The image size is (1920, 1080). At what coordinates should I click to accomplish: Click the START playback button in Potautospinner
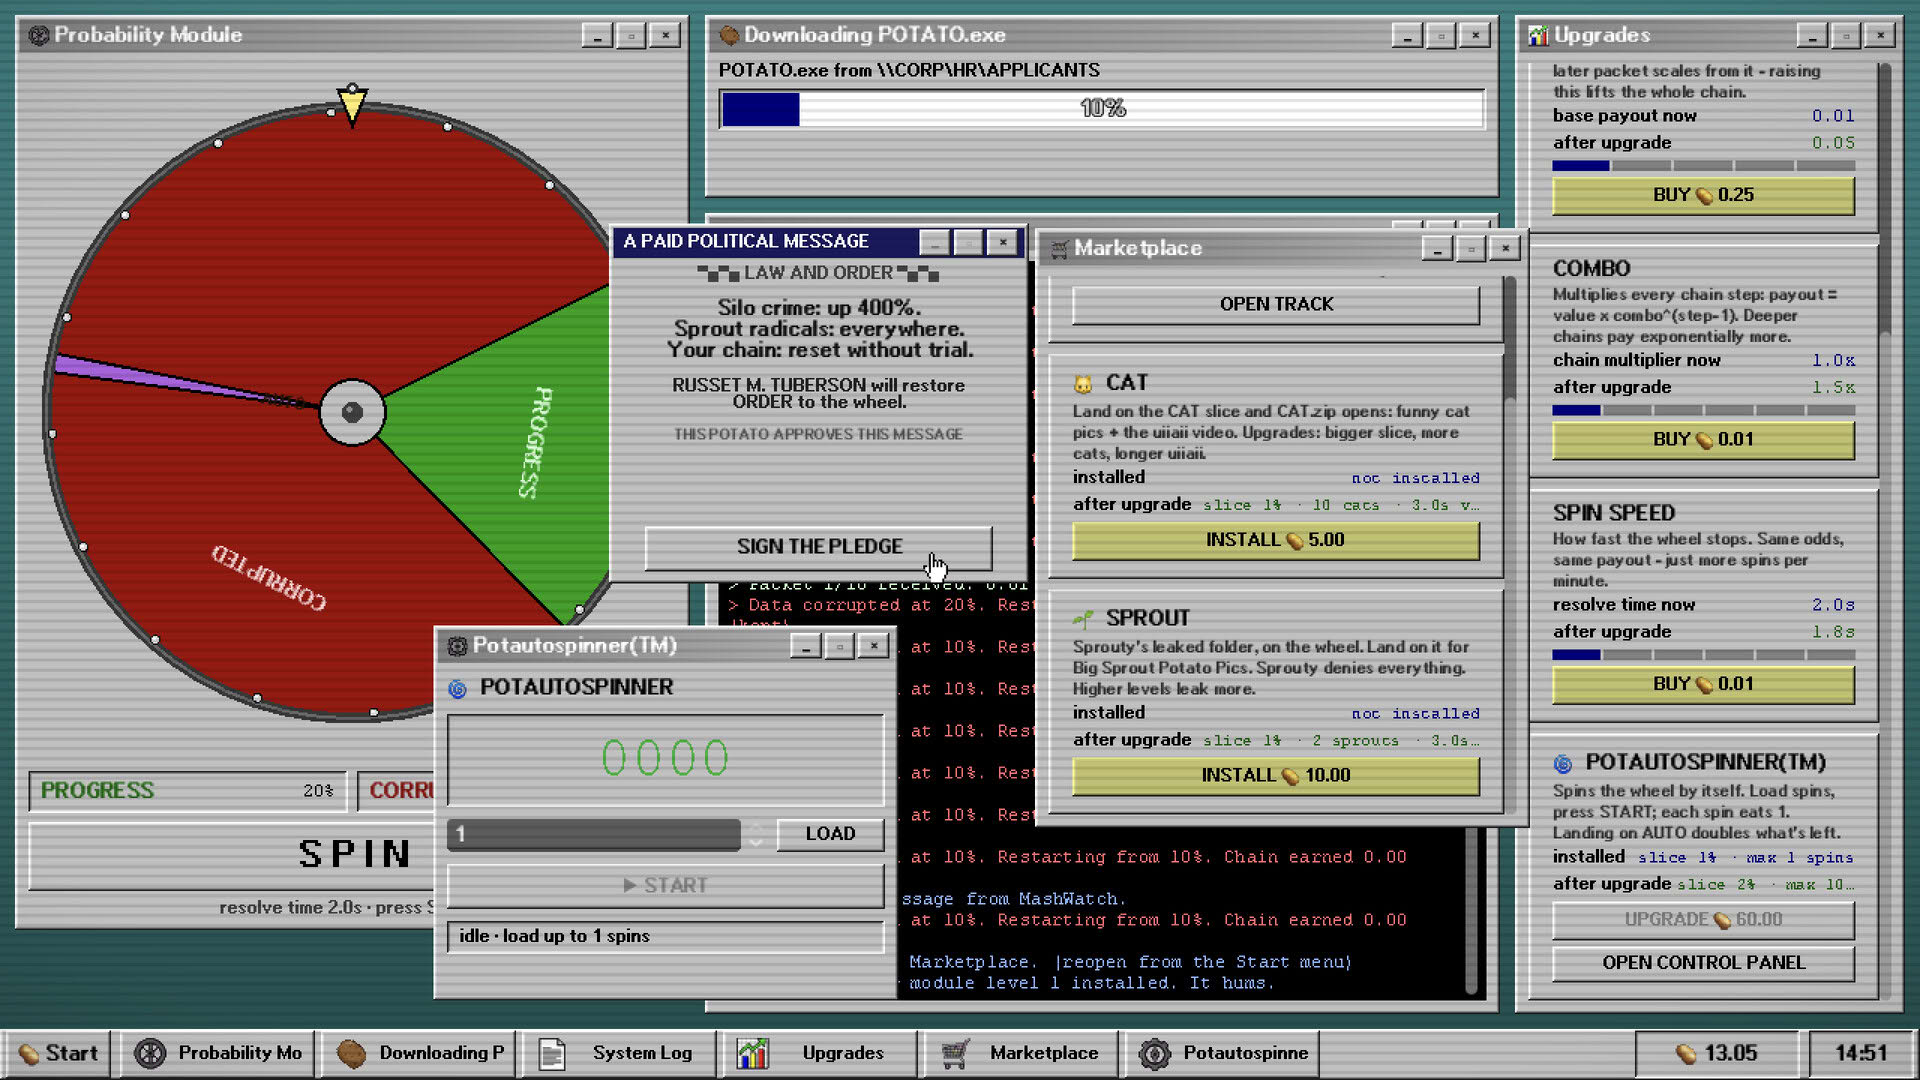(x=665, y=885)
